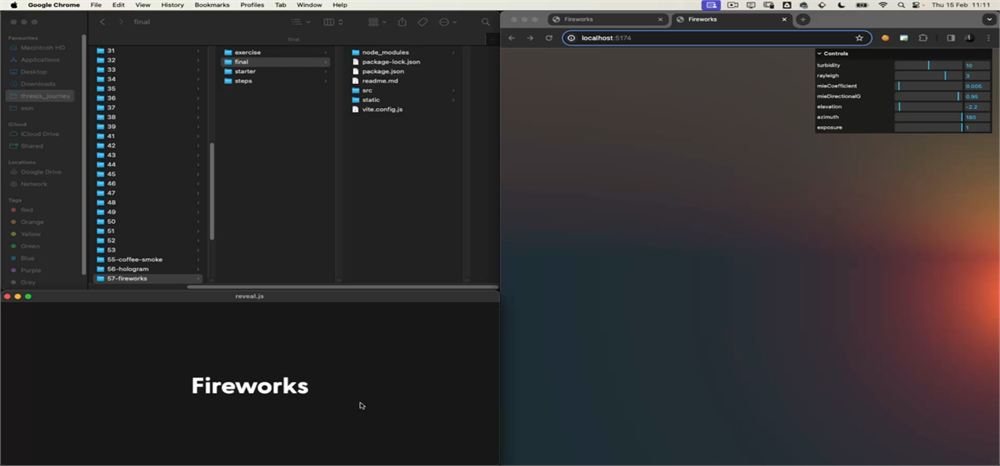Select the Red tag in sidebar
Screen dimensions: 1000x466
coord(27,210)
